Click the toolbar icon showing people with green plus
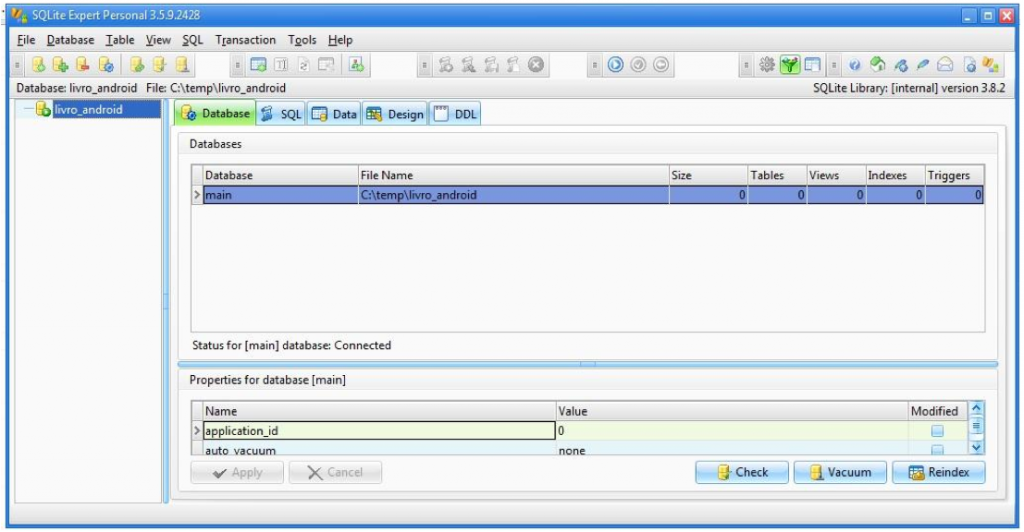The height and width of the screenshot is (532, 1024). pos(357,65)
